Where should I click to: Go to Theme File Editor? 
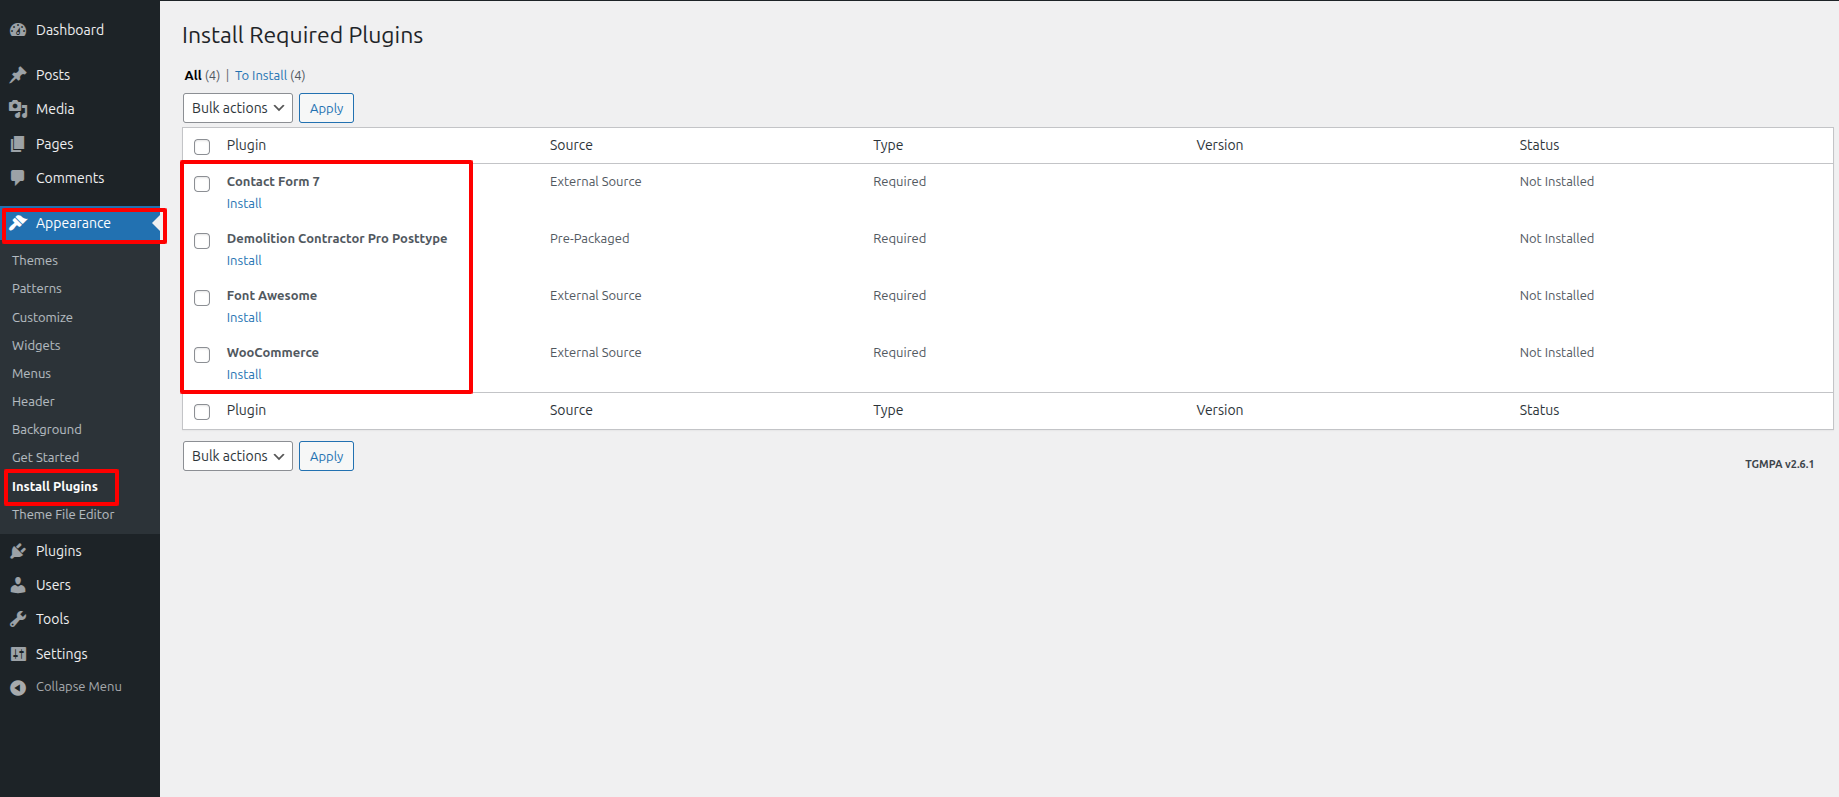tap(63, 514)
